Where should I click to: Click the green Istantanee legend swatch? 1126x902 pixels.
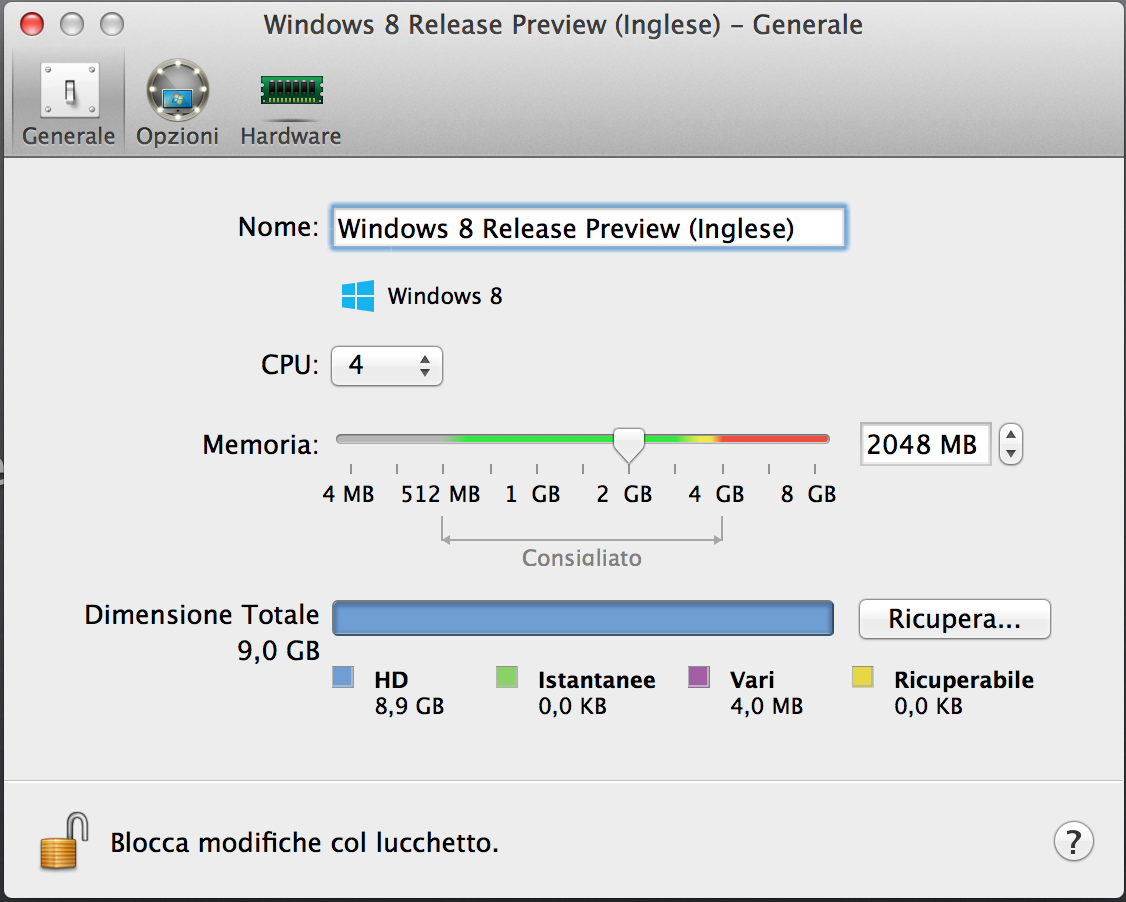pyautogui.click(x=507, y=678)
